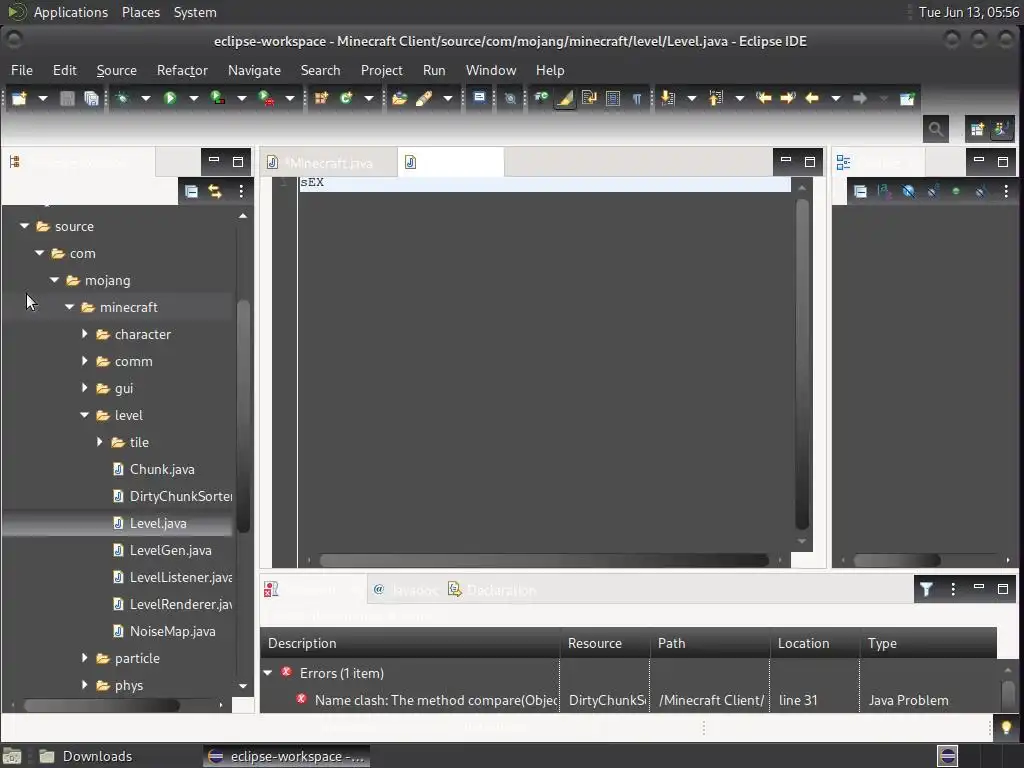The image size is (1024, 768).
Task: Toggle Hide Non-Public Members green dot
Action: point(956,191)
